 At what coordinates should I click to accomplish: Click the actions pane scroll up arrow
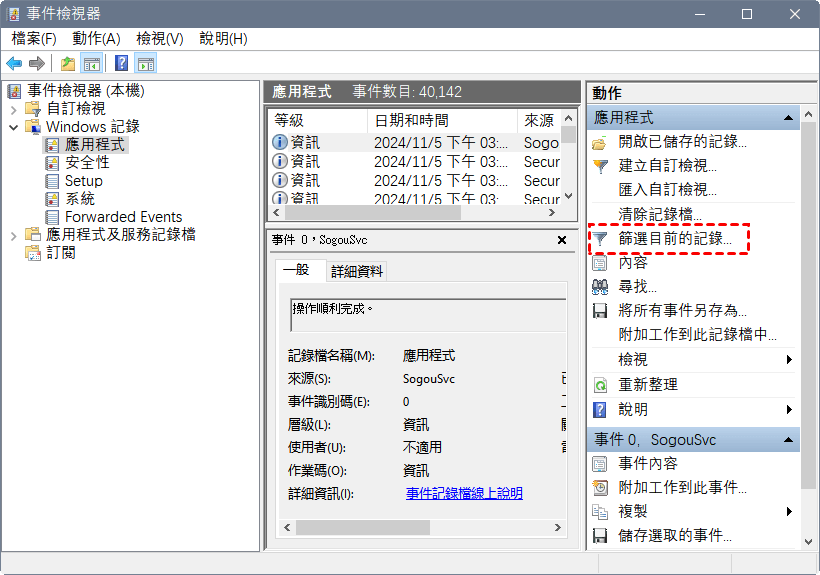(x=808, y=113)
